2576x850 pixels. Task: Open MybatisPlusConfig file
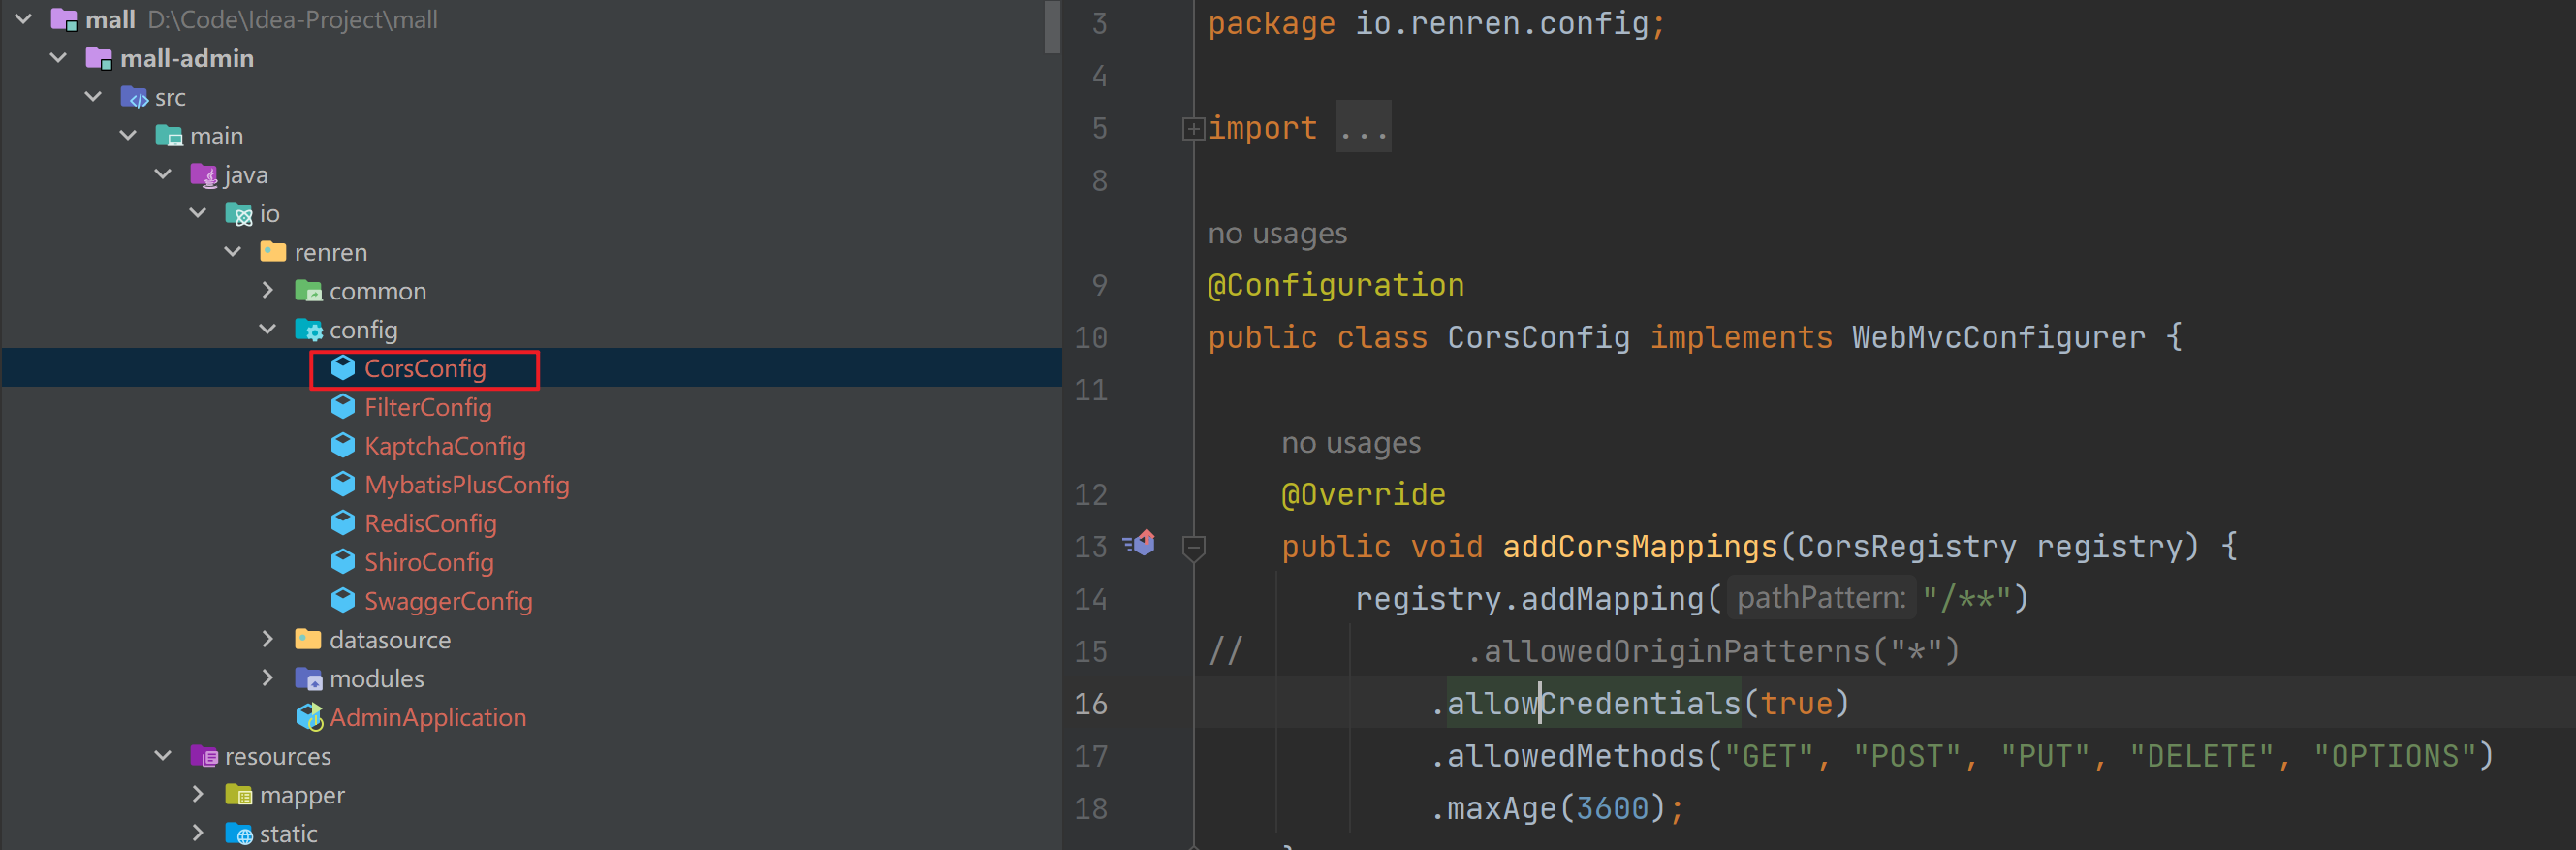click(467, 485)
